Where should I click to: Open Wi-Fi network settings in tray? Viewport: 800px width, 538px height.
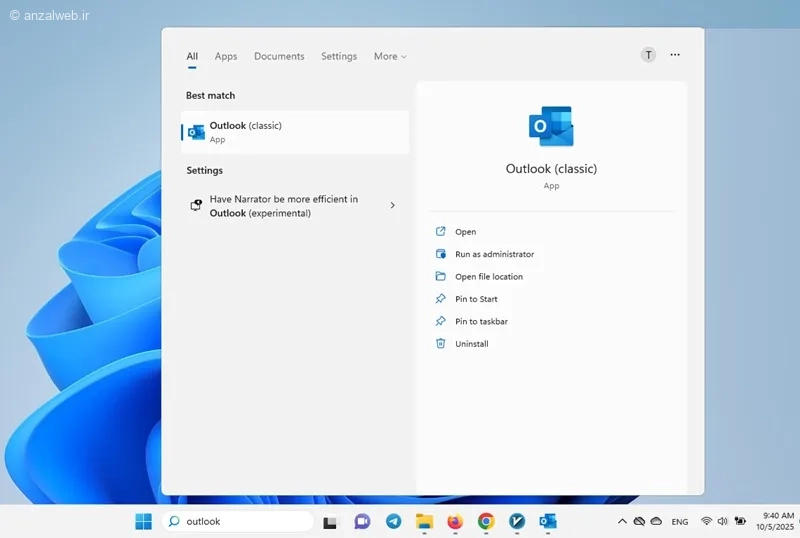pos(706,521)
